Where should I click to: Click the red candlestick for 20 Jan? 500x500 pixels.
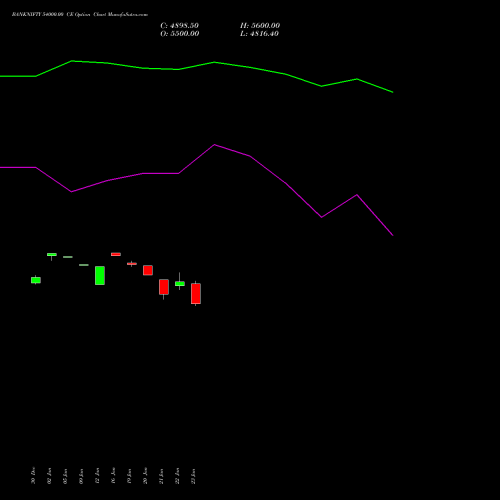click(x=148, y=270)
